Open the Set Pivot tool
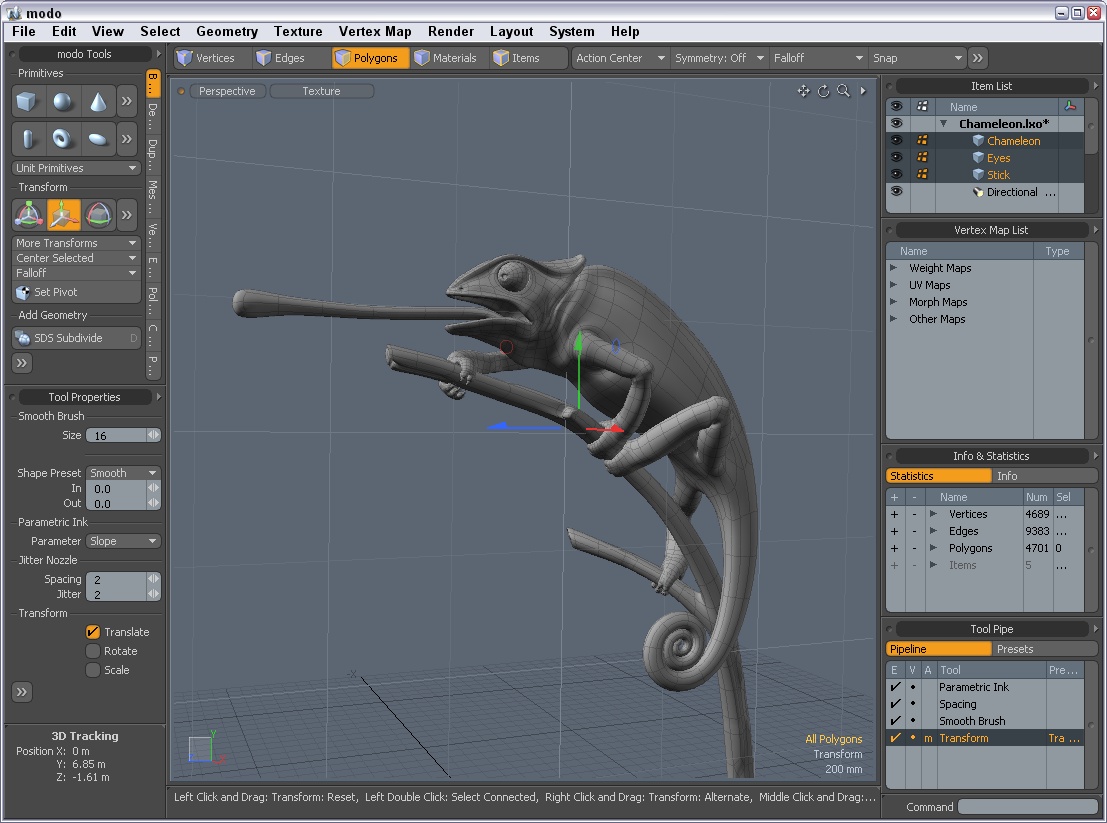This screenshot has height=823, width=1107. coord(76,292)
